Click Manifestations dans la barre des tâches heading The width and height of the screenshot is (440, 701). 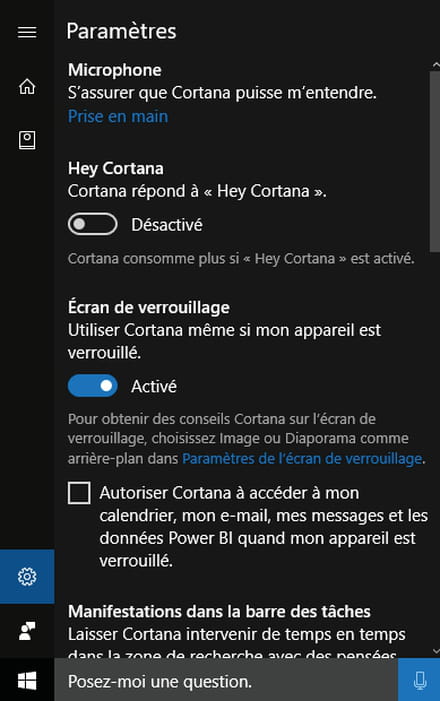[219, 611]
